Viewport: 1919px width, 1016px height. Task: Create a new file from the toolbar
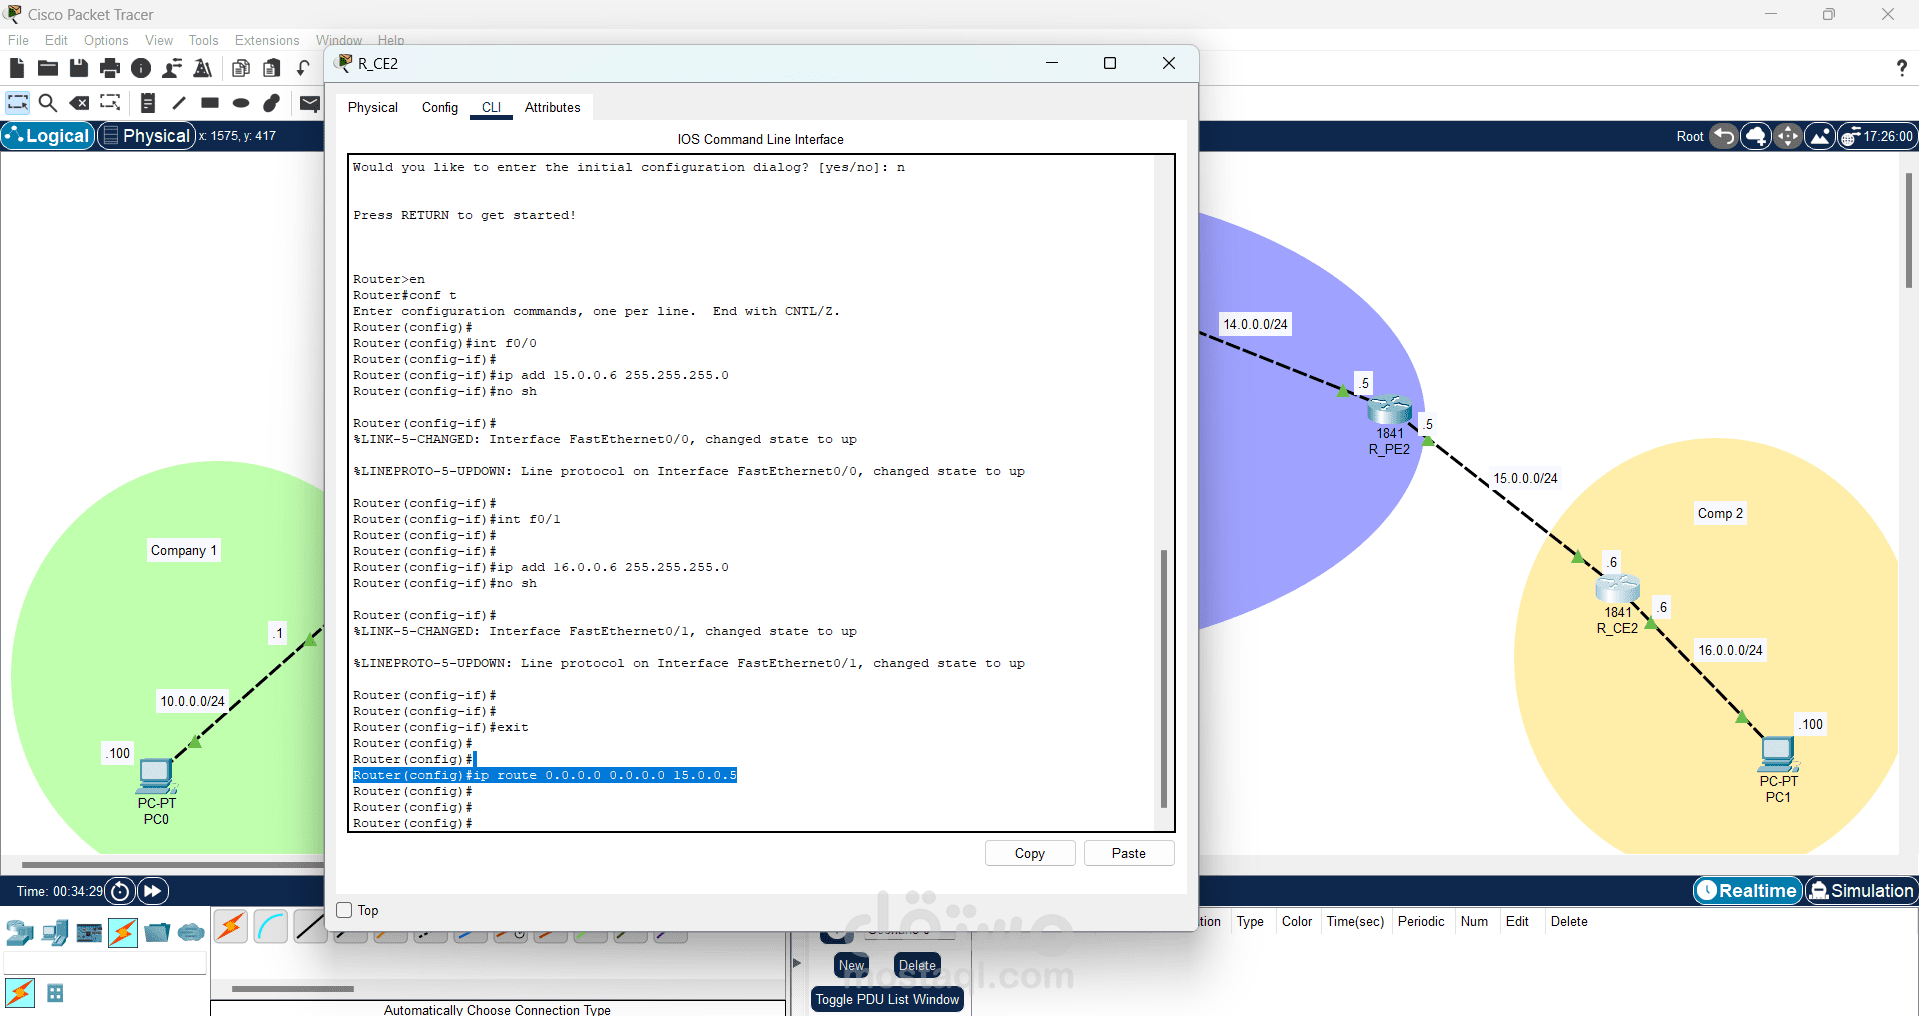[16, 68]
